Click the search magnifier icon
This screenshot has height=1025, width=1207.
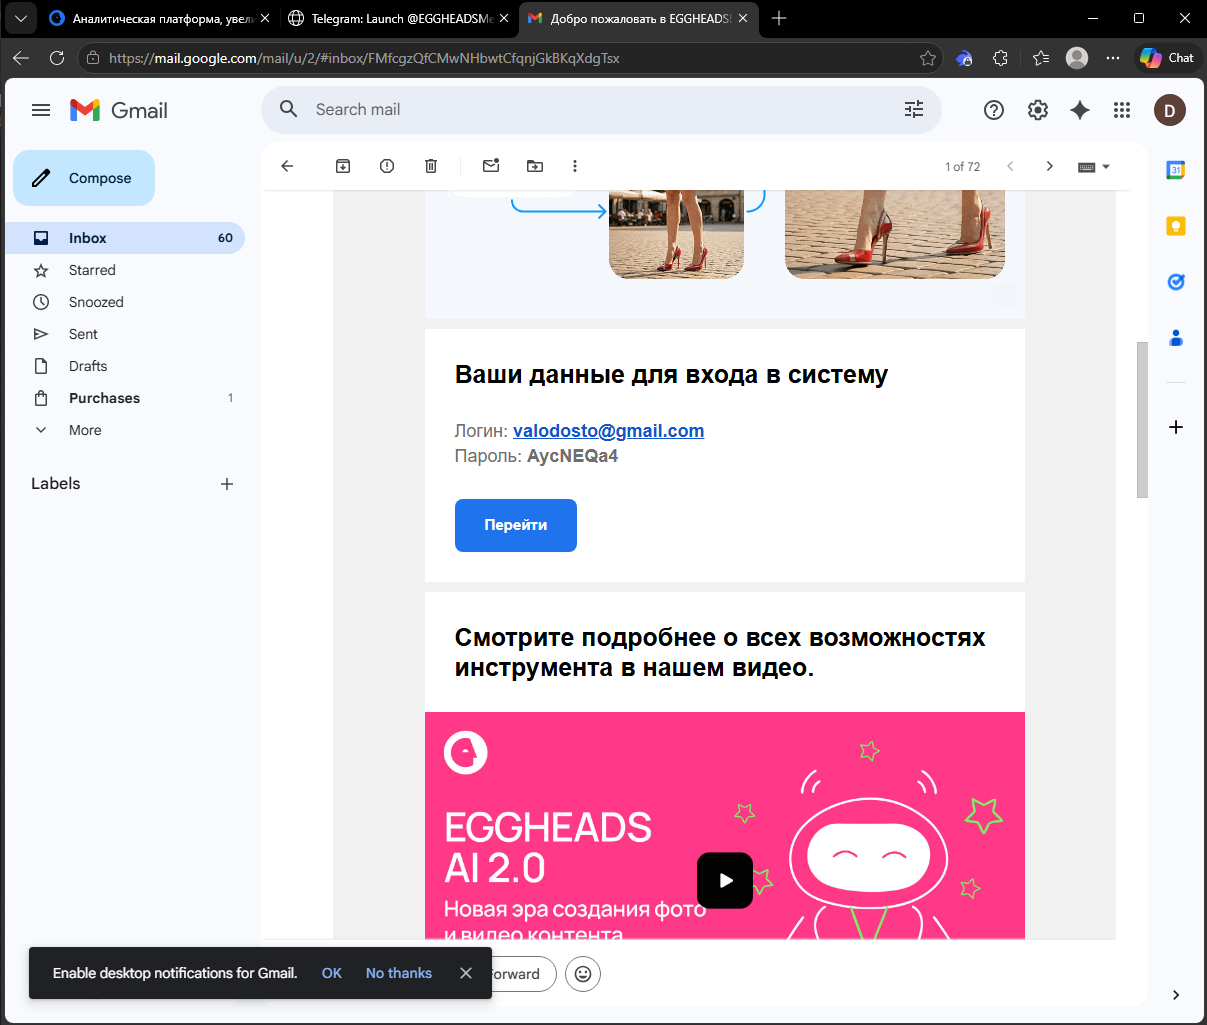coord(289,110)
